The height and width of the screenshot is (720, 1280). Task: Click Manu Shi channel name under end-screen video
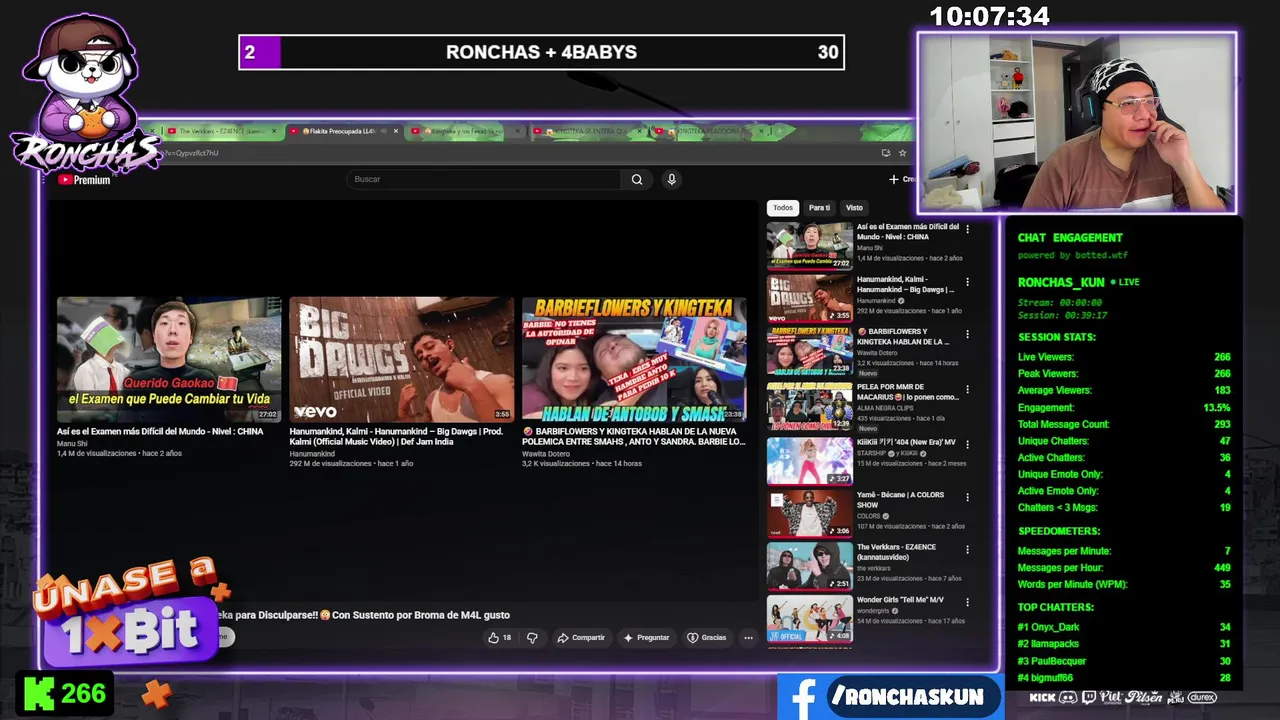[72, 443]
